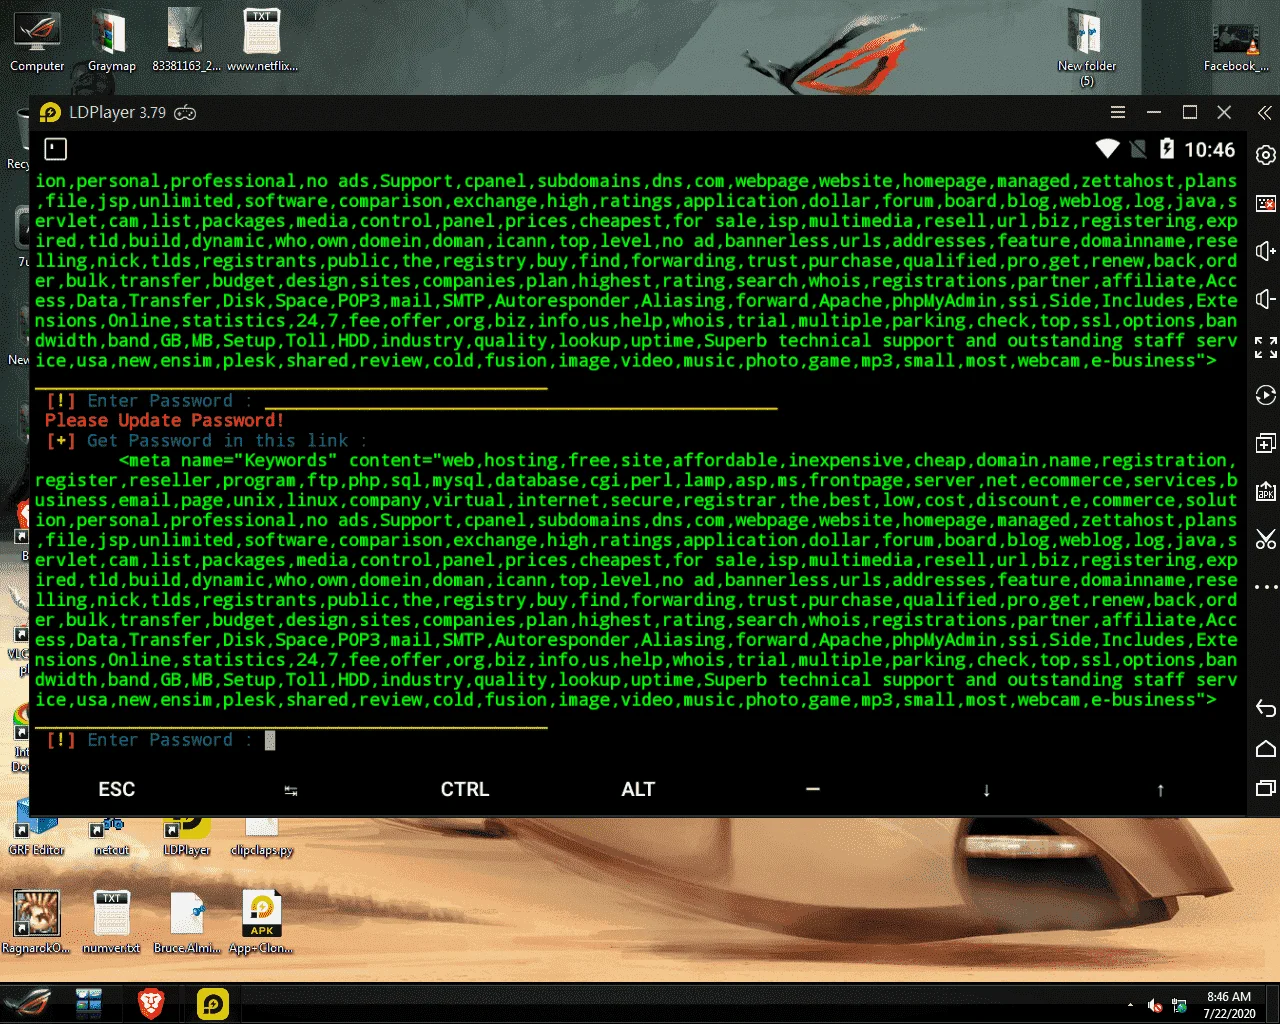Select the clipclaps.py file on desktop

[x=262, y=838]
